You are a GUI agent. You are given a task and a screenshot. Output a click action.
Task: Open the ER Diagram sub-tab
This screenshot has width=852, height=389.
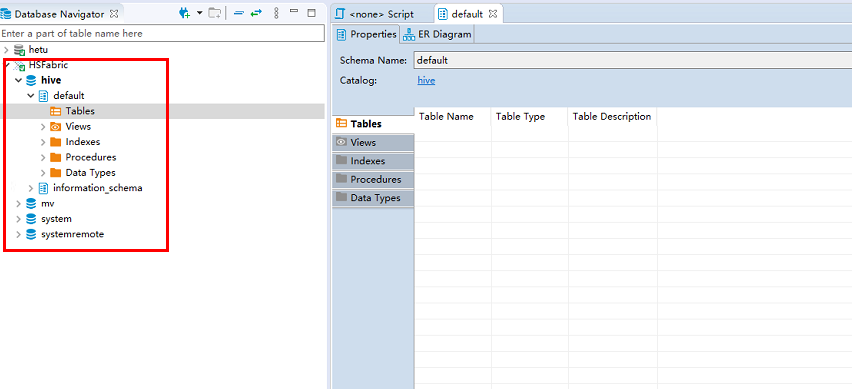pyautogui.click(x=437, y=35)
